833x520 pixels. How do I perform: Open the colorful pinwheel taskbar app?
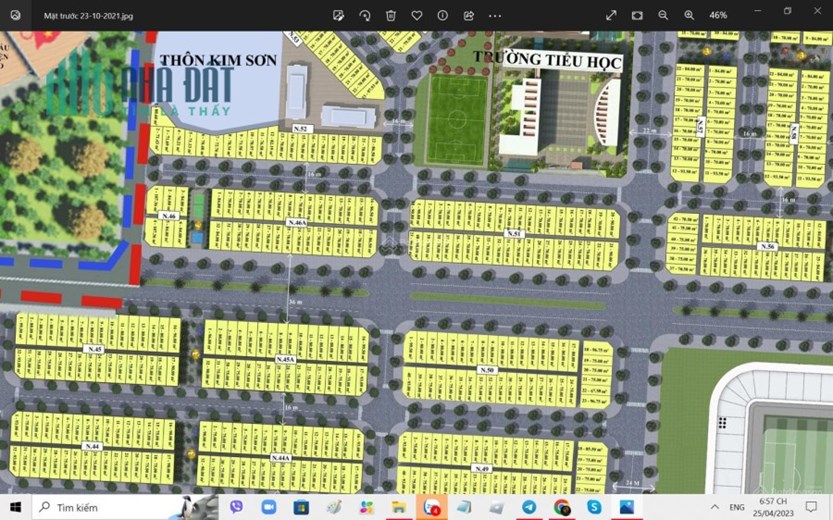coord(366,507)
